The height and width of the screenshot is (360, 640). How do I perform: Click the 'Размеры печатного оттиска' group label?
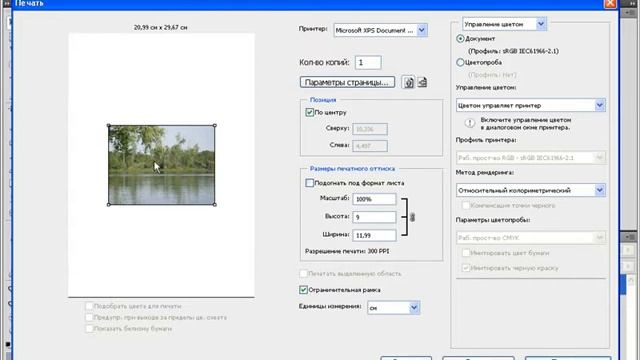pyautogui.click(x=352, y=169)
